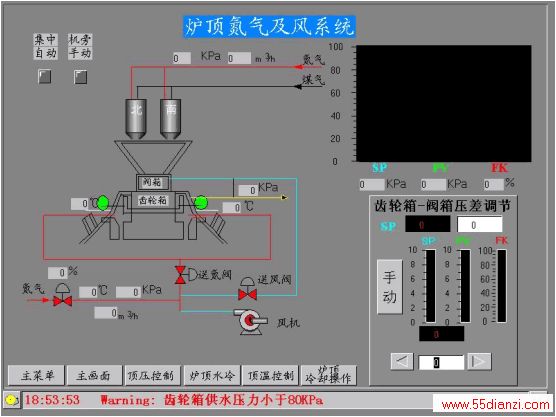Click the left green temperature indicator circle
The image size is (556, 417).
[x=102, y=203]
